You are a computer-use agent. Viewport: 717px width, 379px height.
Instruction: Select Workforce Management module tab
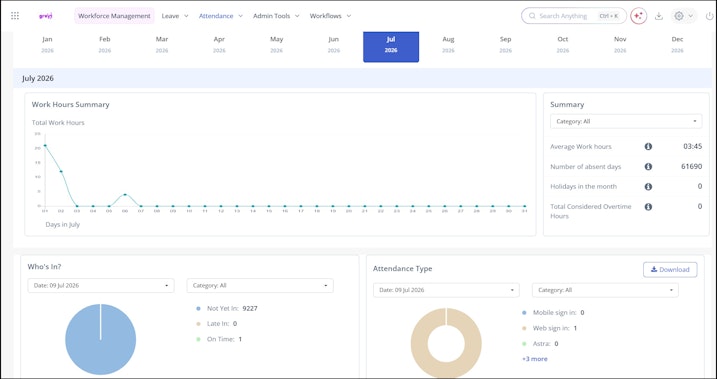tap(114, 16)
